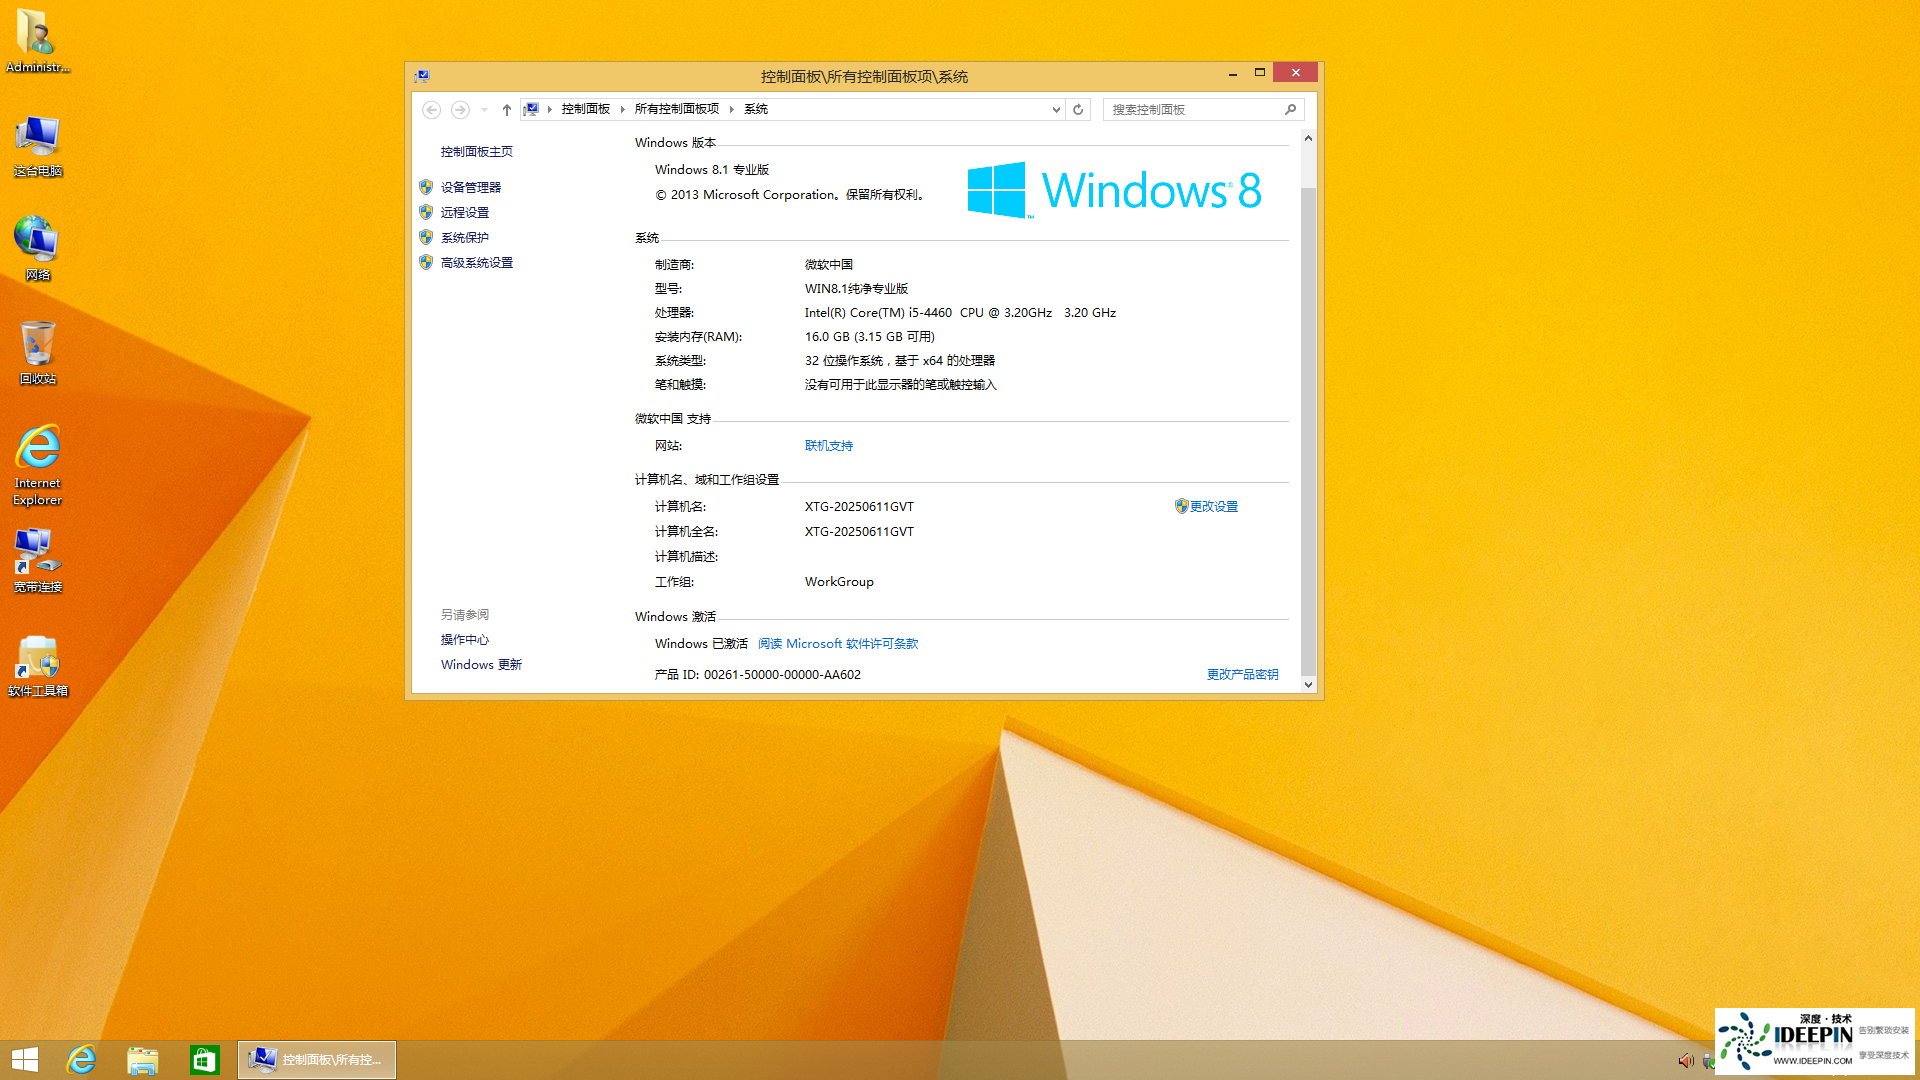Screen dimensions: 1920x1080
Task: Click the refresh icon in address bar
Action: (x=1078, y=110)
